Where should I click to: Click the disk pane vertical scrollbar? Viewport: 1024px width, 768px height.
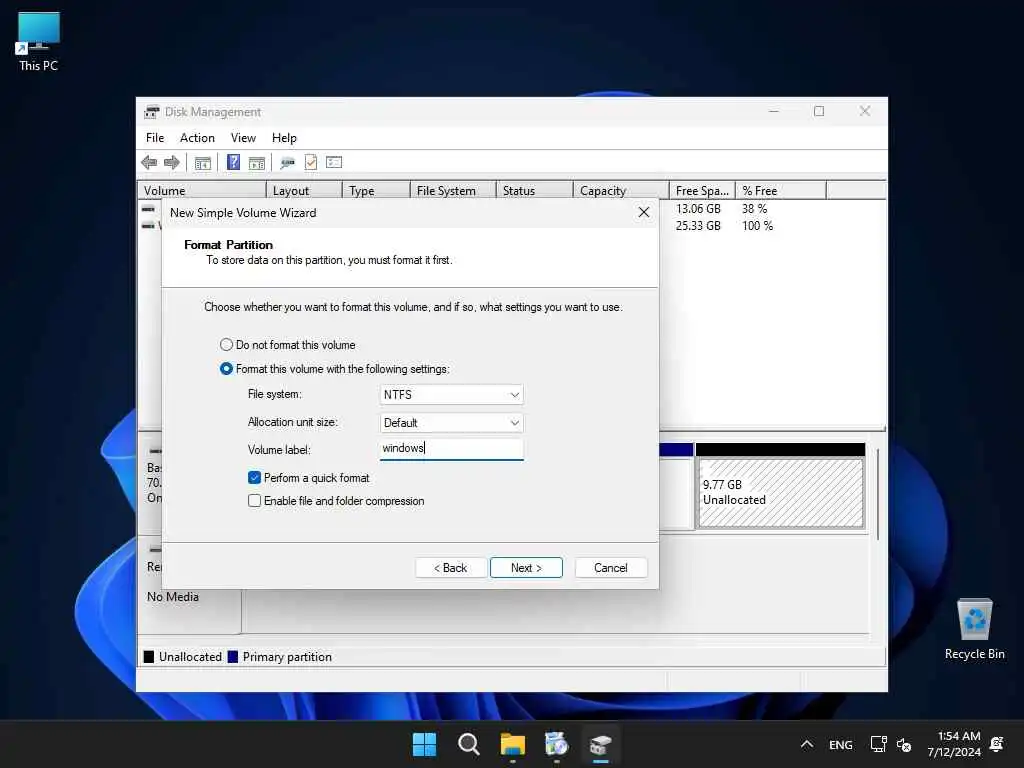pyautogui.click(x=878, y=494)
